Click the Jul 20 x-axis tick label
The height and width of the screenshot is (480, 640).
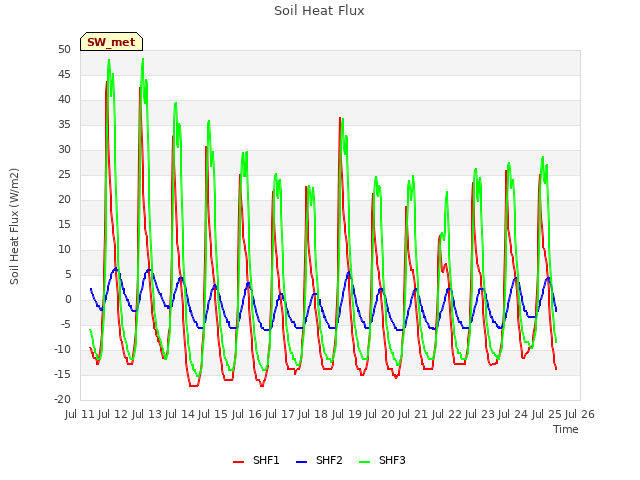point(380,414)
